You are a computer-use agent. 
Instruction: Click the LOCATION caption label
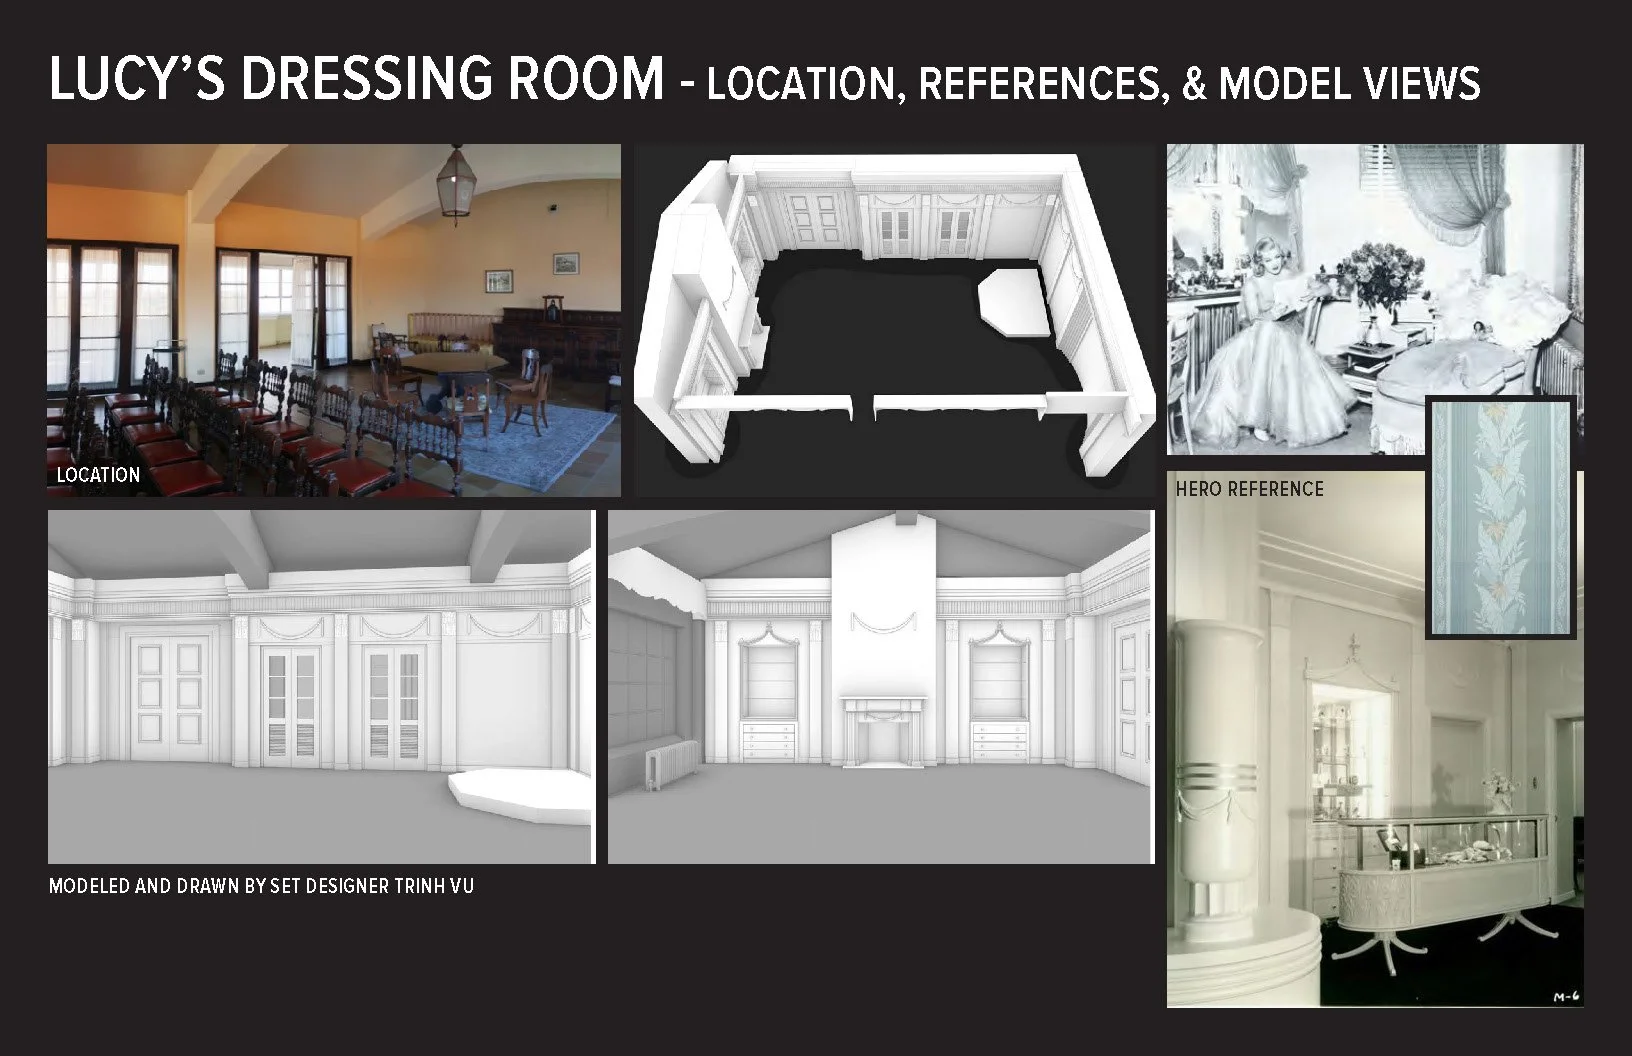99,475
